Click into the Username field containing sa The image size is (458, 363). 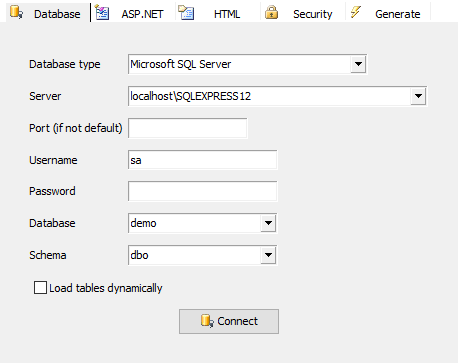[x=202, y=160]
